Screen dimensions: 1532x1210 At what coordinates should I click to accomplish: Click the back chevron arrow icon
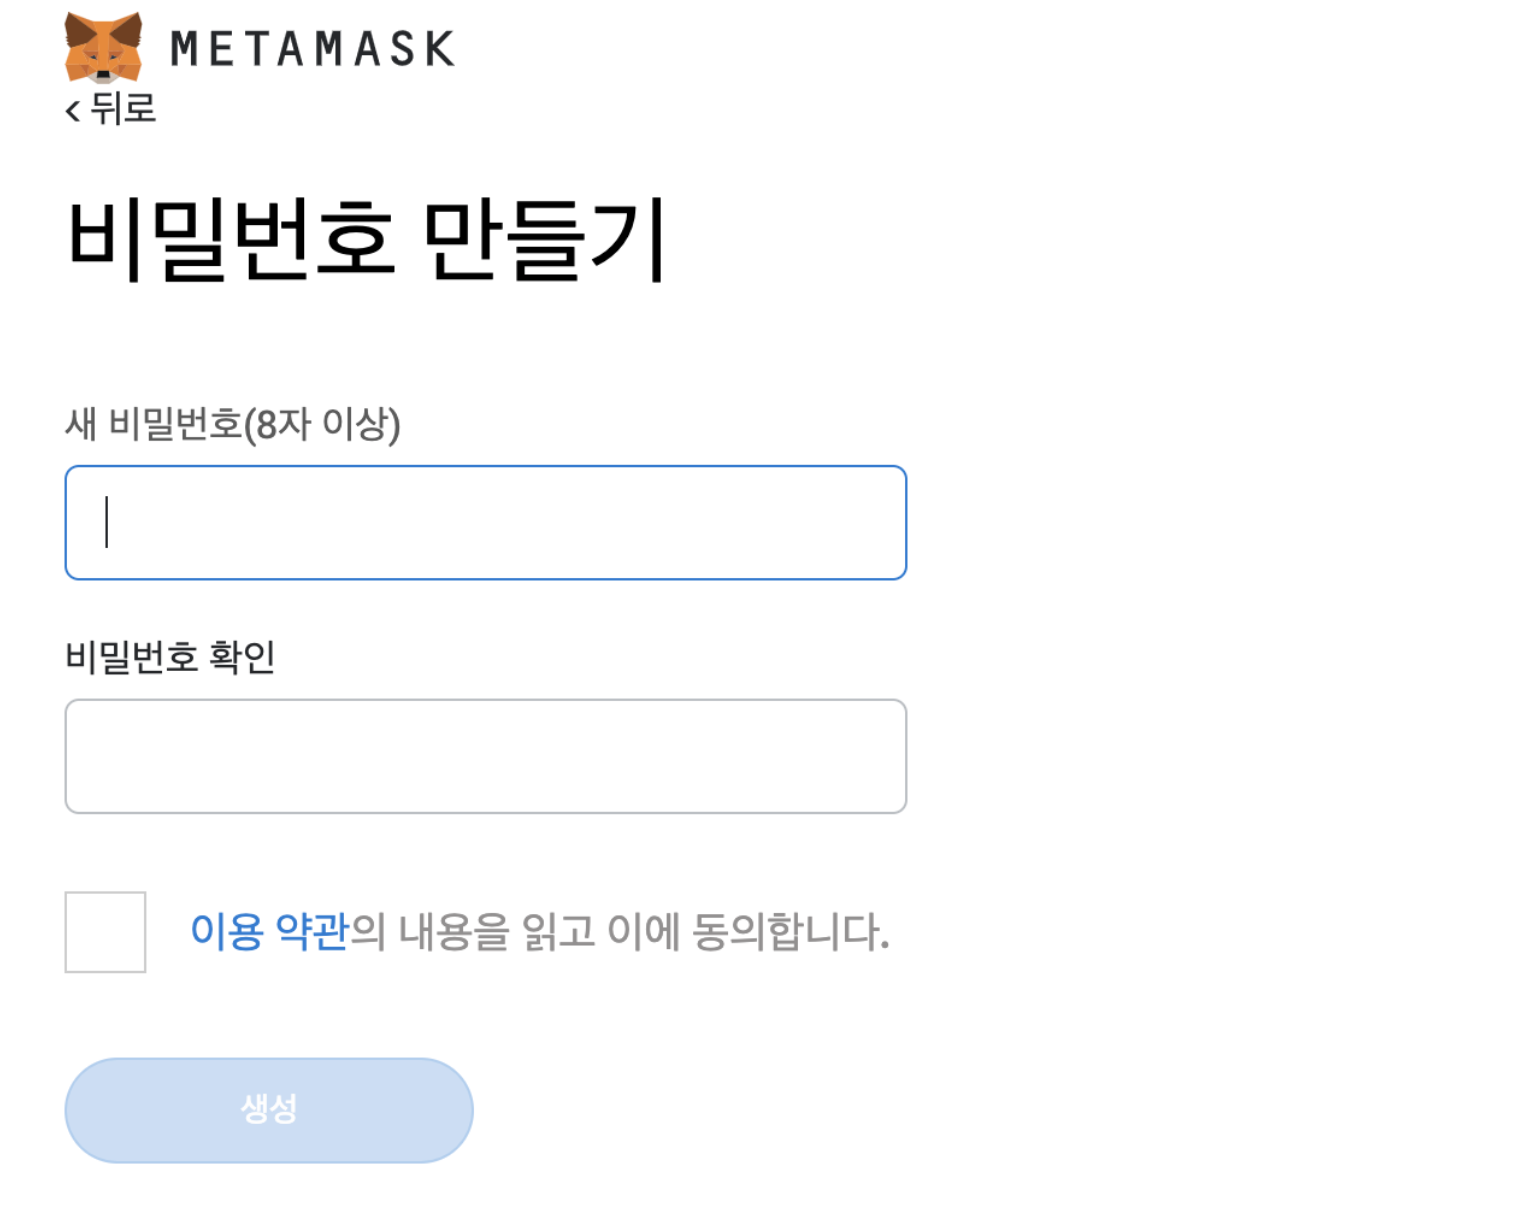point(72,110)
